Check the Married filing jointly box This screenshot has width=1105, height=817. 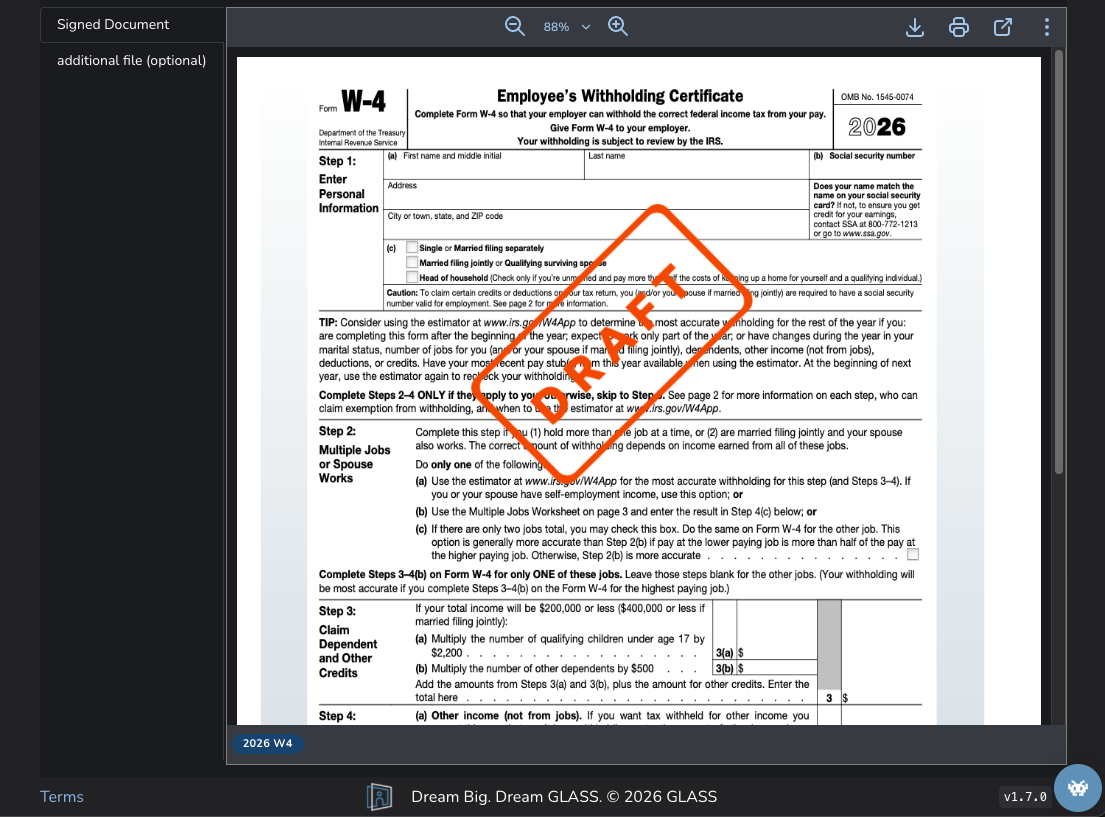pyautogui.click(x=413, y=261)
